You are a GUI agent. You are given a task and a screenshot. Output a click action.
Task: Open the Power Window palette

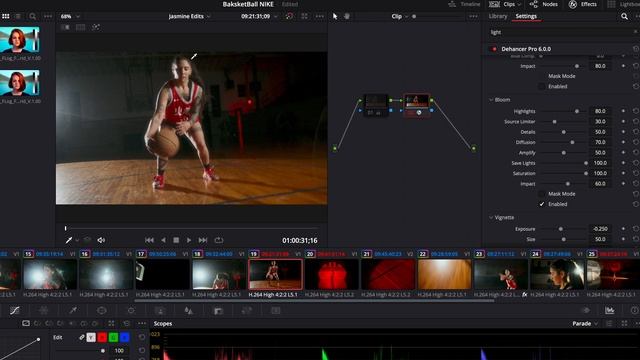pos(102,311)
